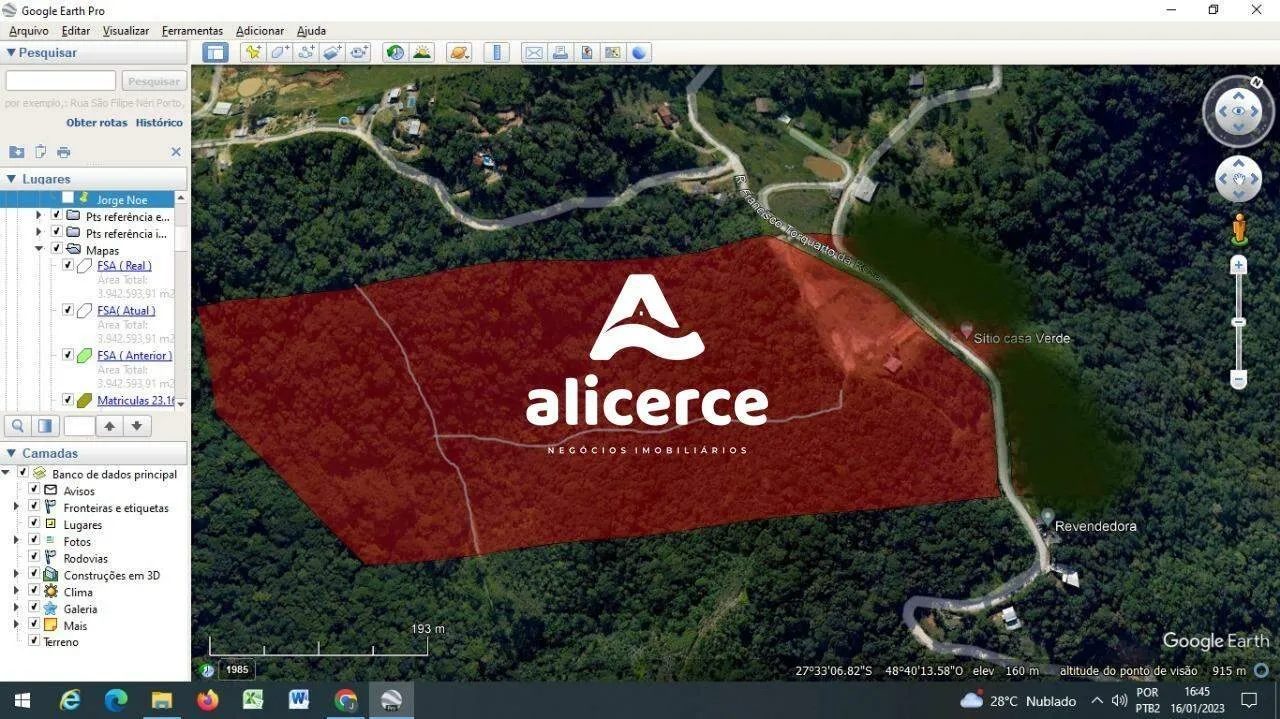Clear search results with X icon

176,152
